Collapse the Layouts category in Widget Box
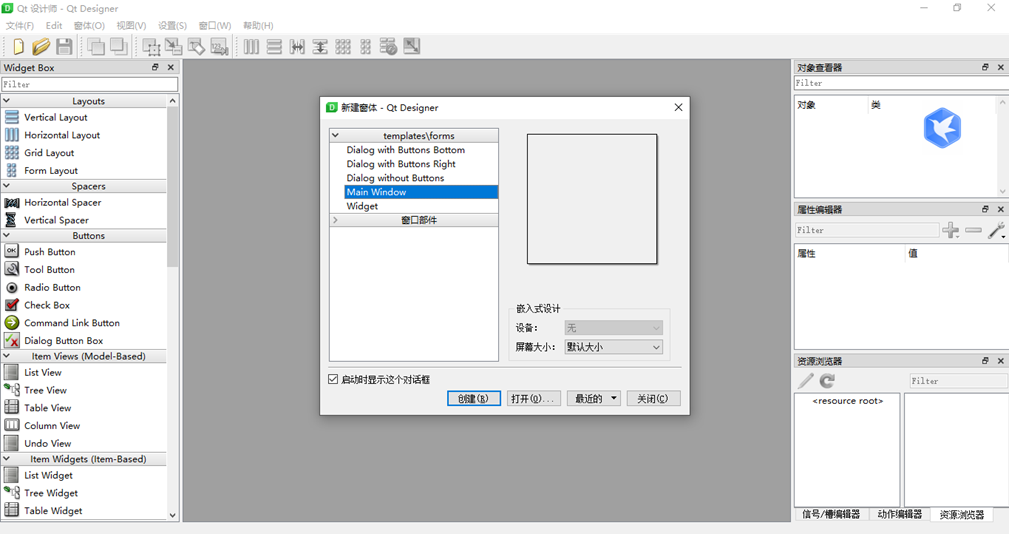This screenshot has width=1009, height=534. (6, 101)
